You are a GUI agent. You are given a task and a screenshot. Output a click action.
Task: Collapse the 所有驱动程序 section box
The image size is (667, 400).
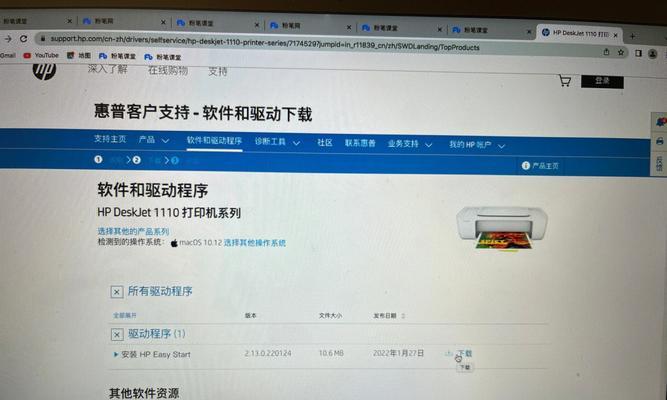117,292
